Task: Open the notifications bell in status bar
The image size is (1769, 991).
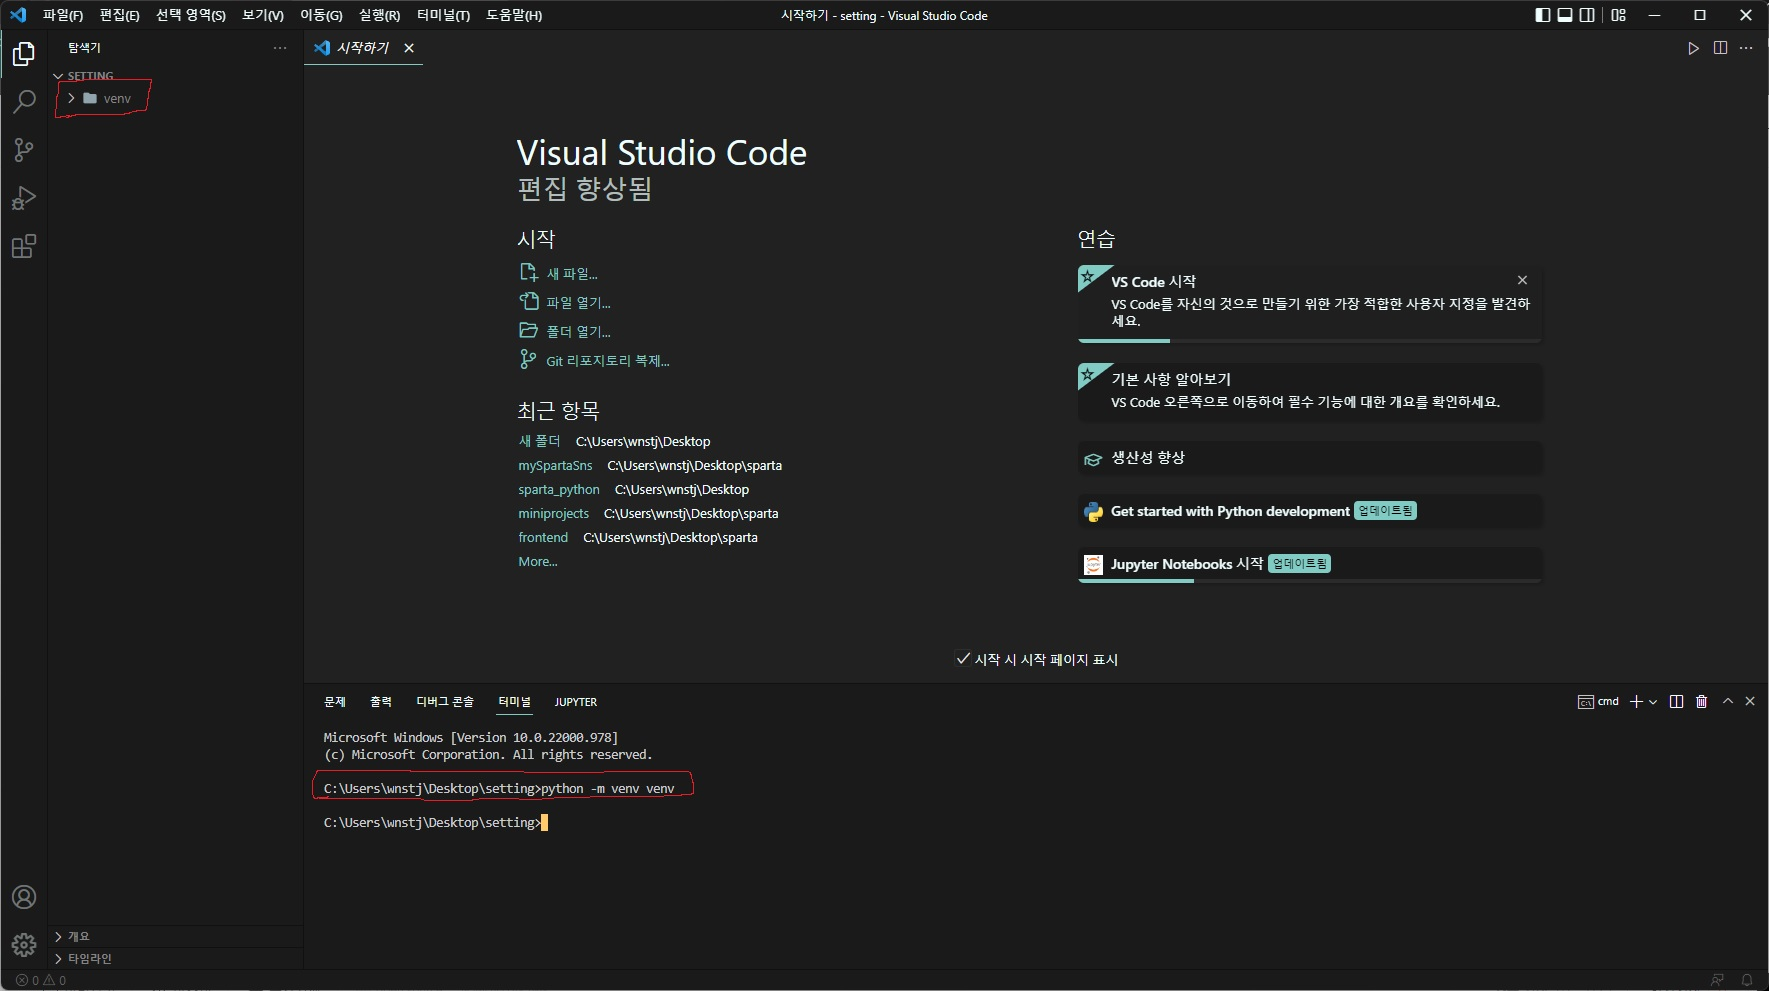Action: click(x=1747, y=980)
